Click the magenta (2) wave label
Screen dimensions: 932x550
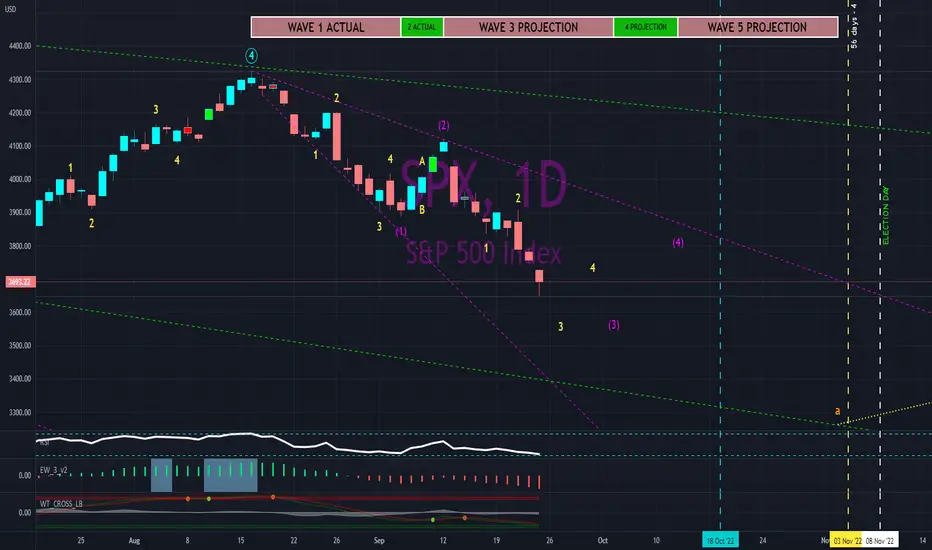[x=444, y=125]
